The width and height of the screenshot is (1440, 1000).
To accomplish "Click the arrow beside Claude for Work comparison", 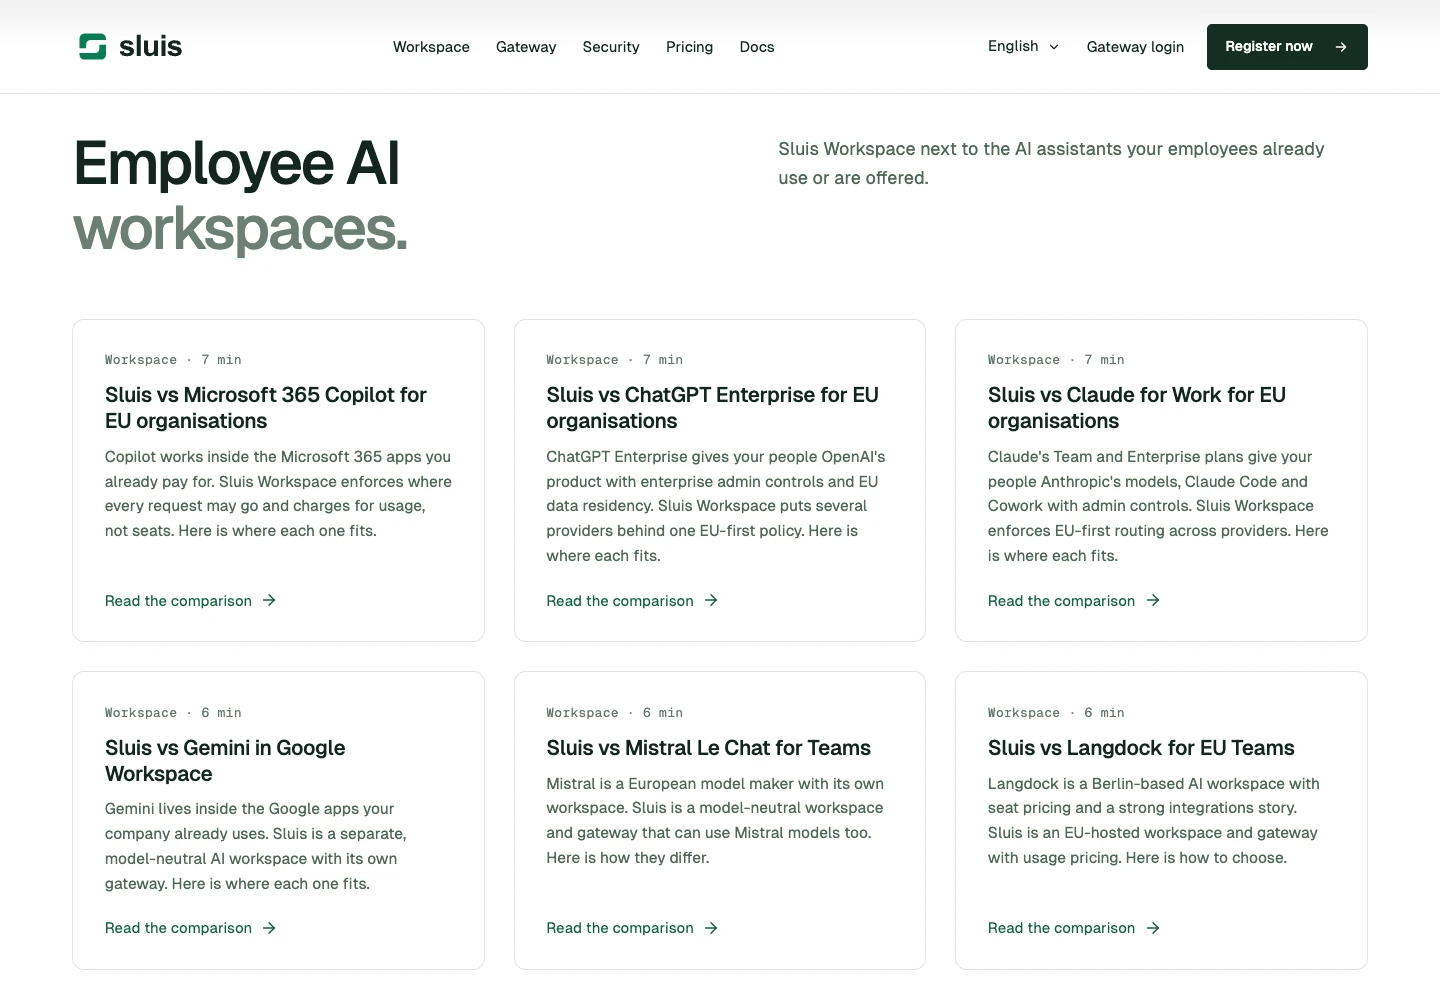I will pos(1153,600).
